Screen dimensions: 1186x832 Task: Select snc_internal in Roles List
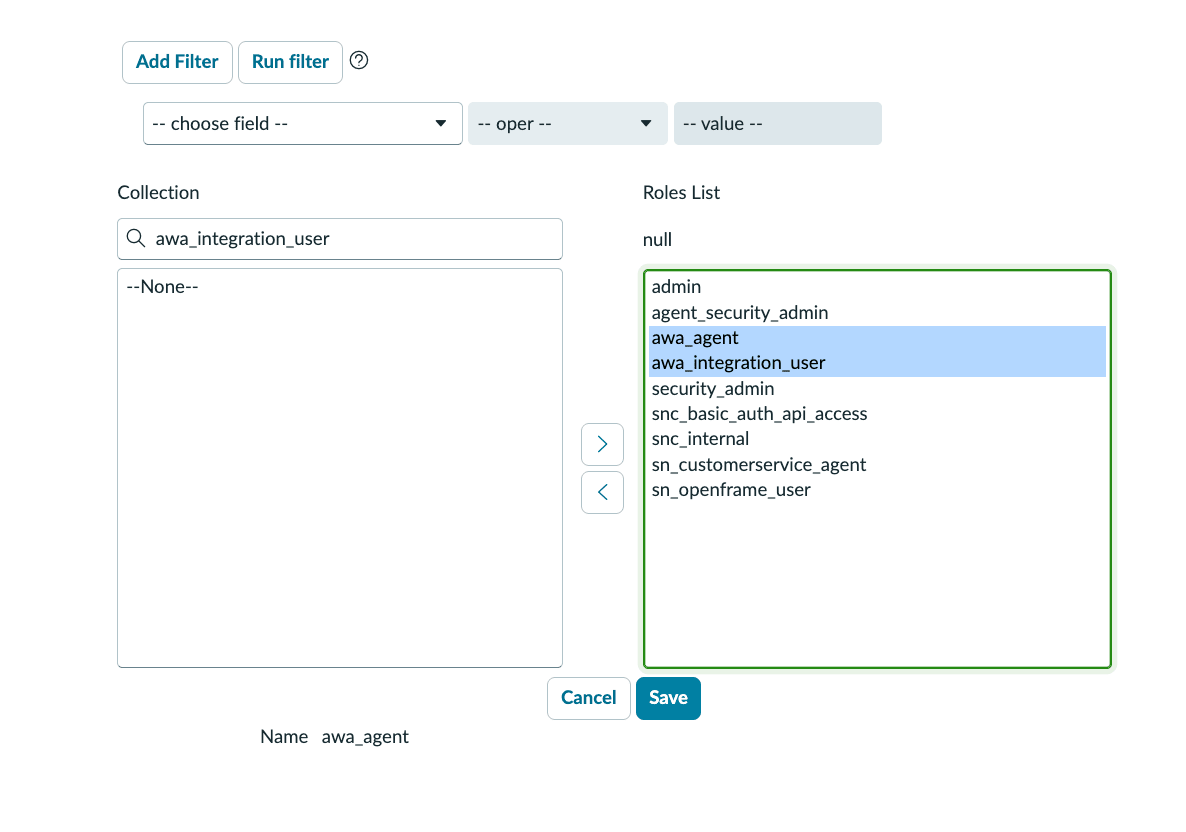(877, 439)
